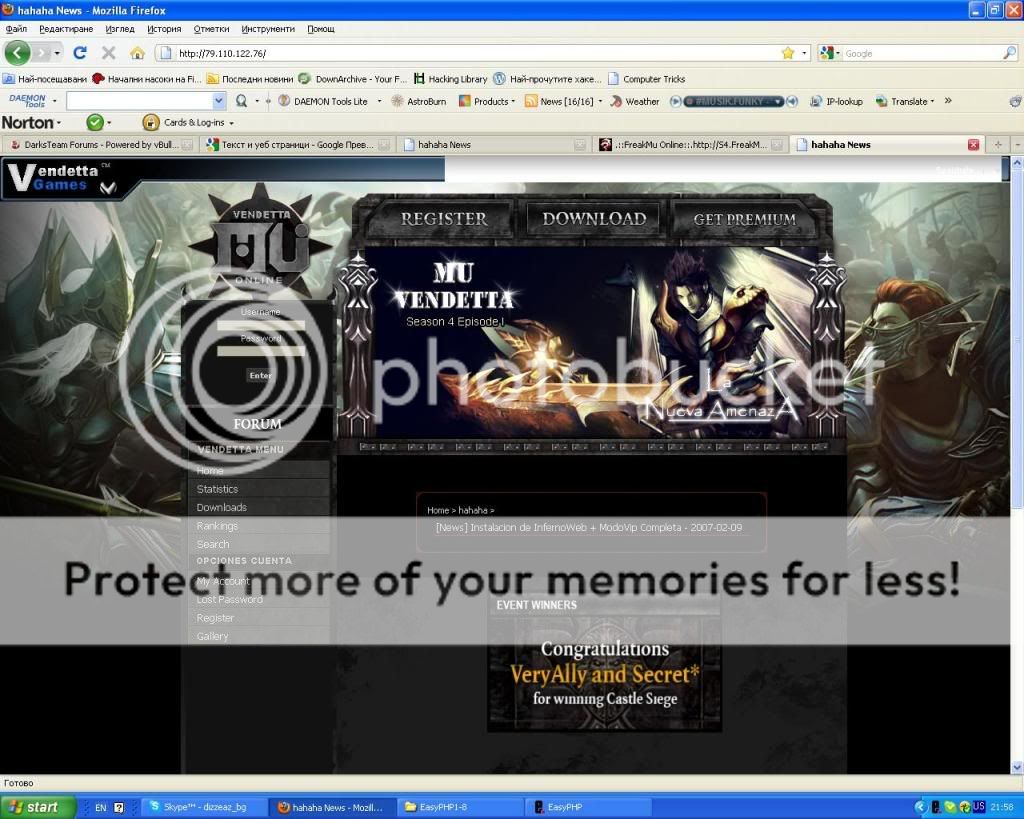The width and height of the screenshot is (1024, 819).
Task: Click the DOWNLOAD banner button
Action: [x=594, y=219]
